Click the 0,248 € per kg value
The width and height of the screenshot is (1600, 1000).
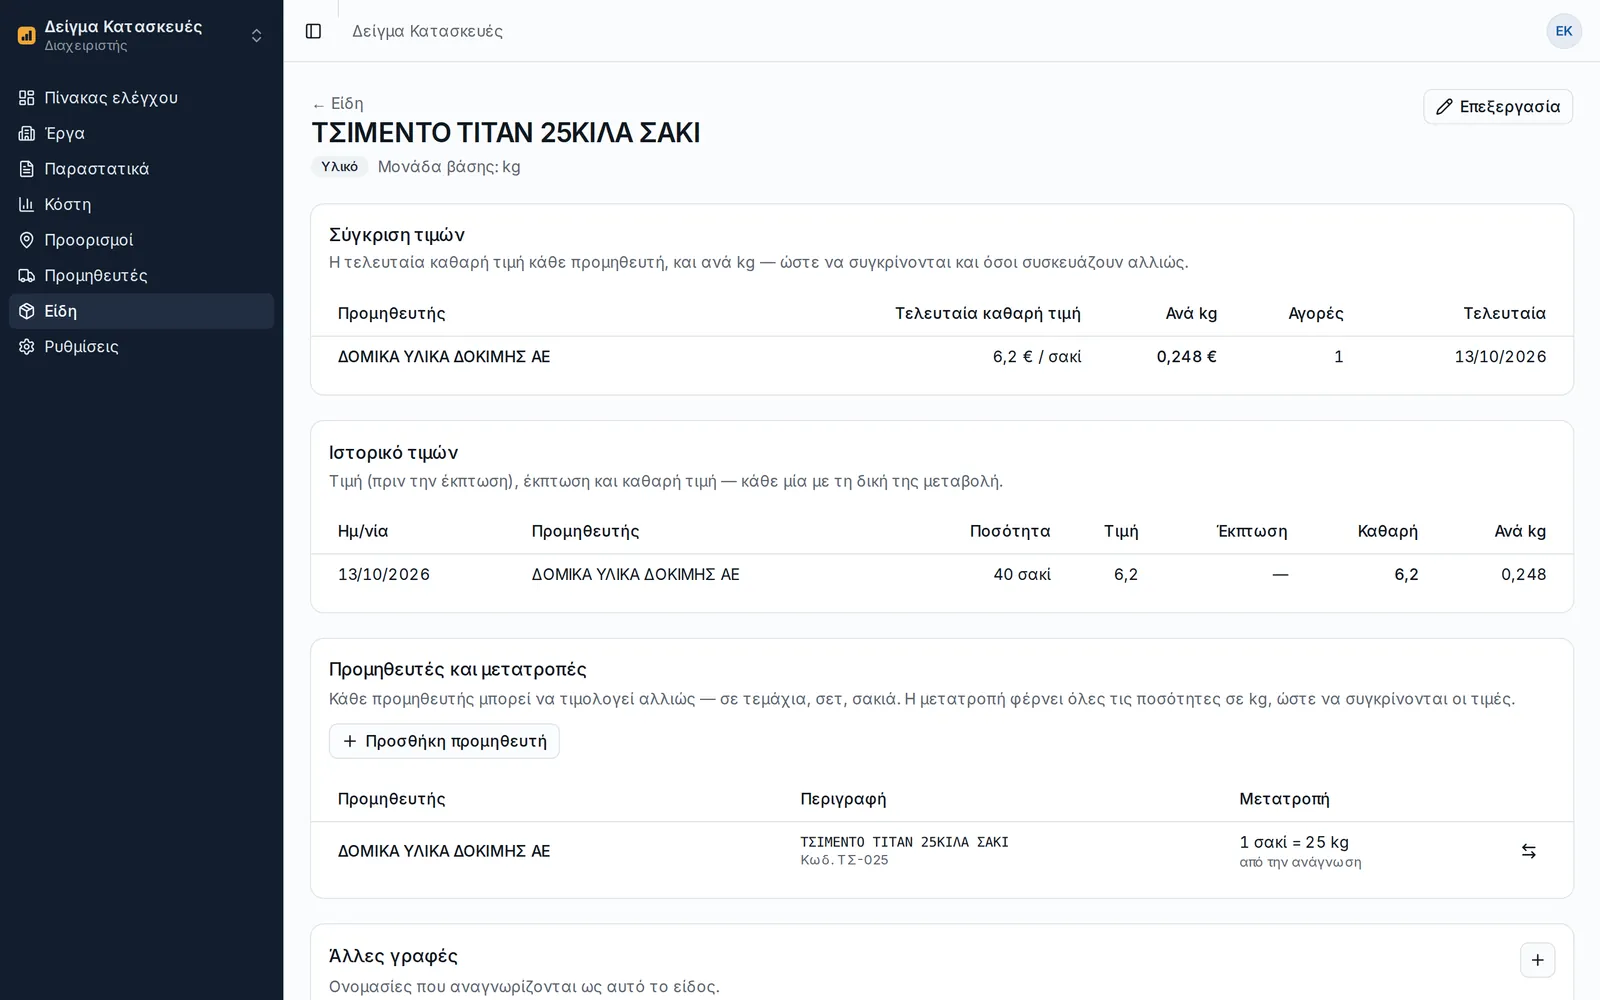1187,357
